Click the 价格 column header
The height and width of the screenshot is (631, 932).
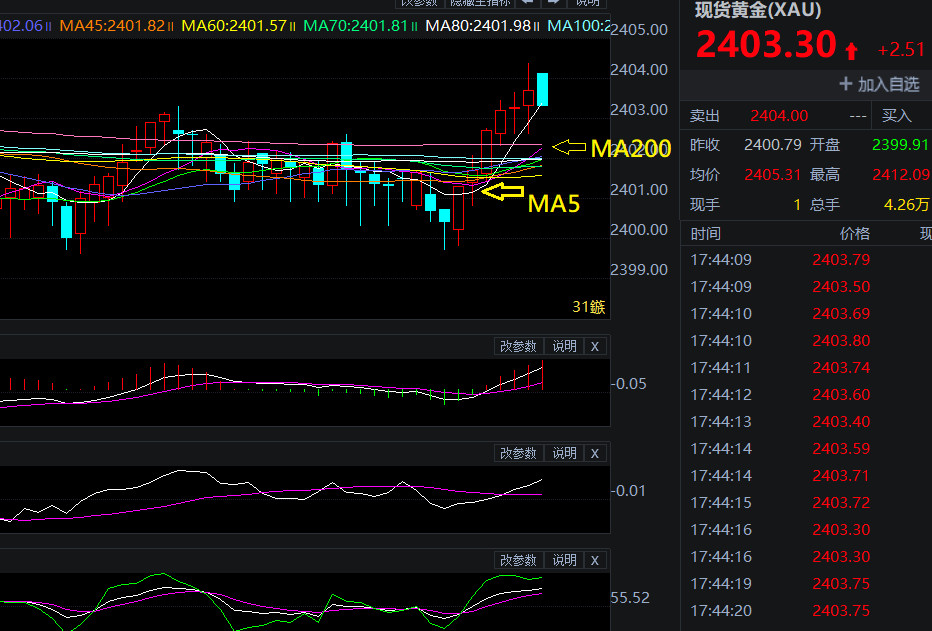tap(854, 234)
